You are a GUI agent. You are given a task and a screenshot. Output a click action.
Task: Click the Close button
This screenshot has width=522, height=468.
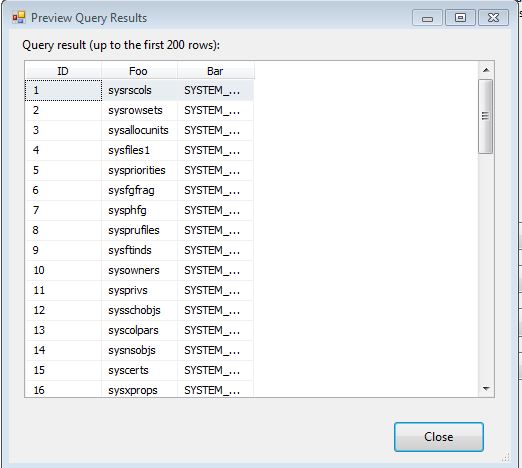(439, 437)
